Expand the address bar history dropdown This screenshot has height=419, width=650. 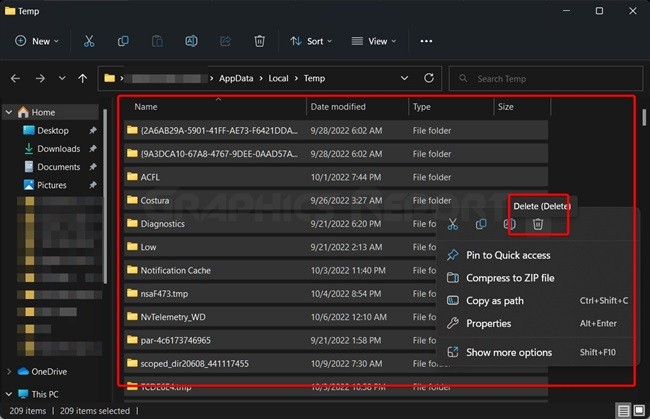click(404, 78)
